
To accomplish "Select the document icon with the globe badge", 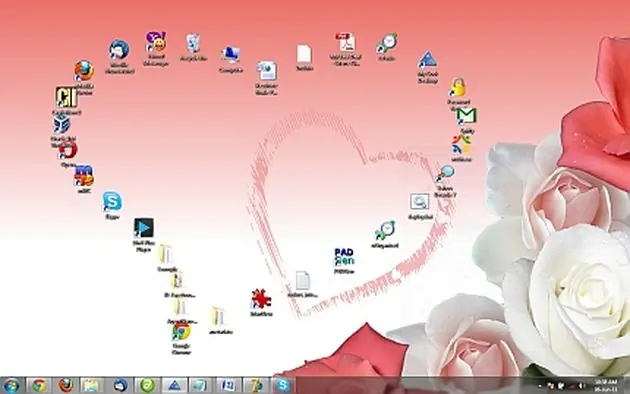I will point(267,71).
